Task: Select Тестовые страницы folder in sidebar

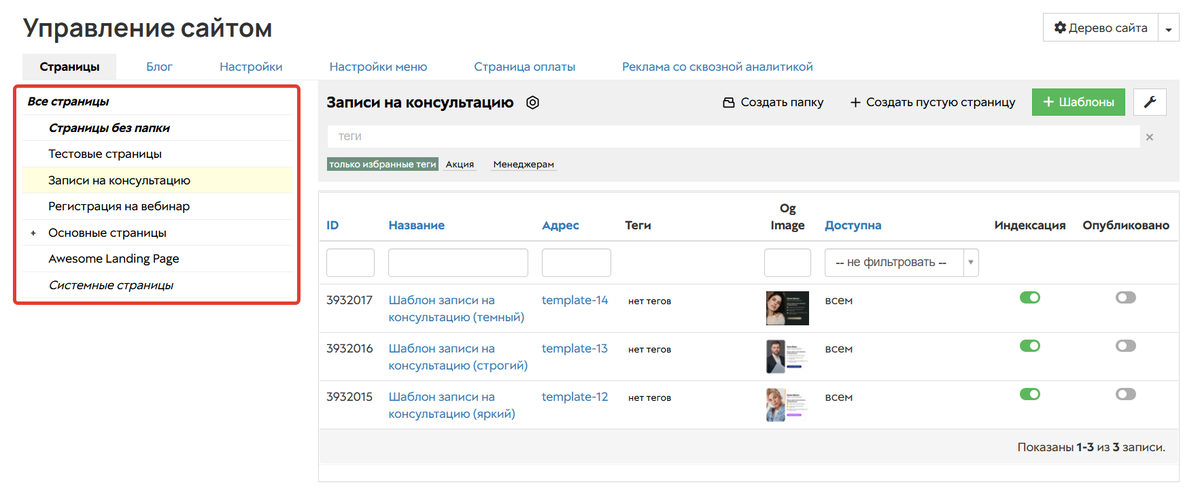Action: (105, 154)
